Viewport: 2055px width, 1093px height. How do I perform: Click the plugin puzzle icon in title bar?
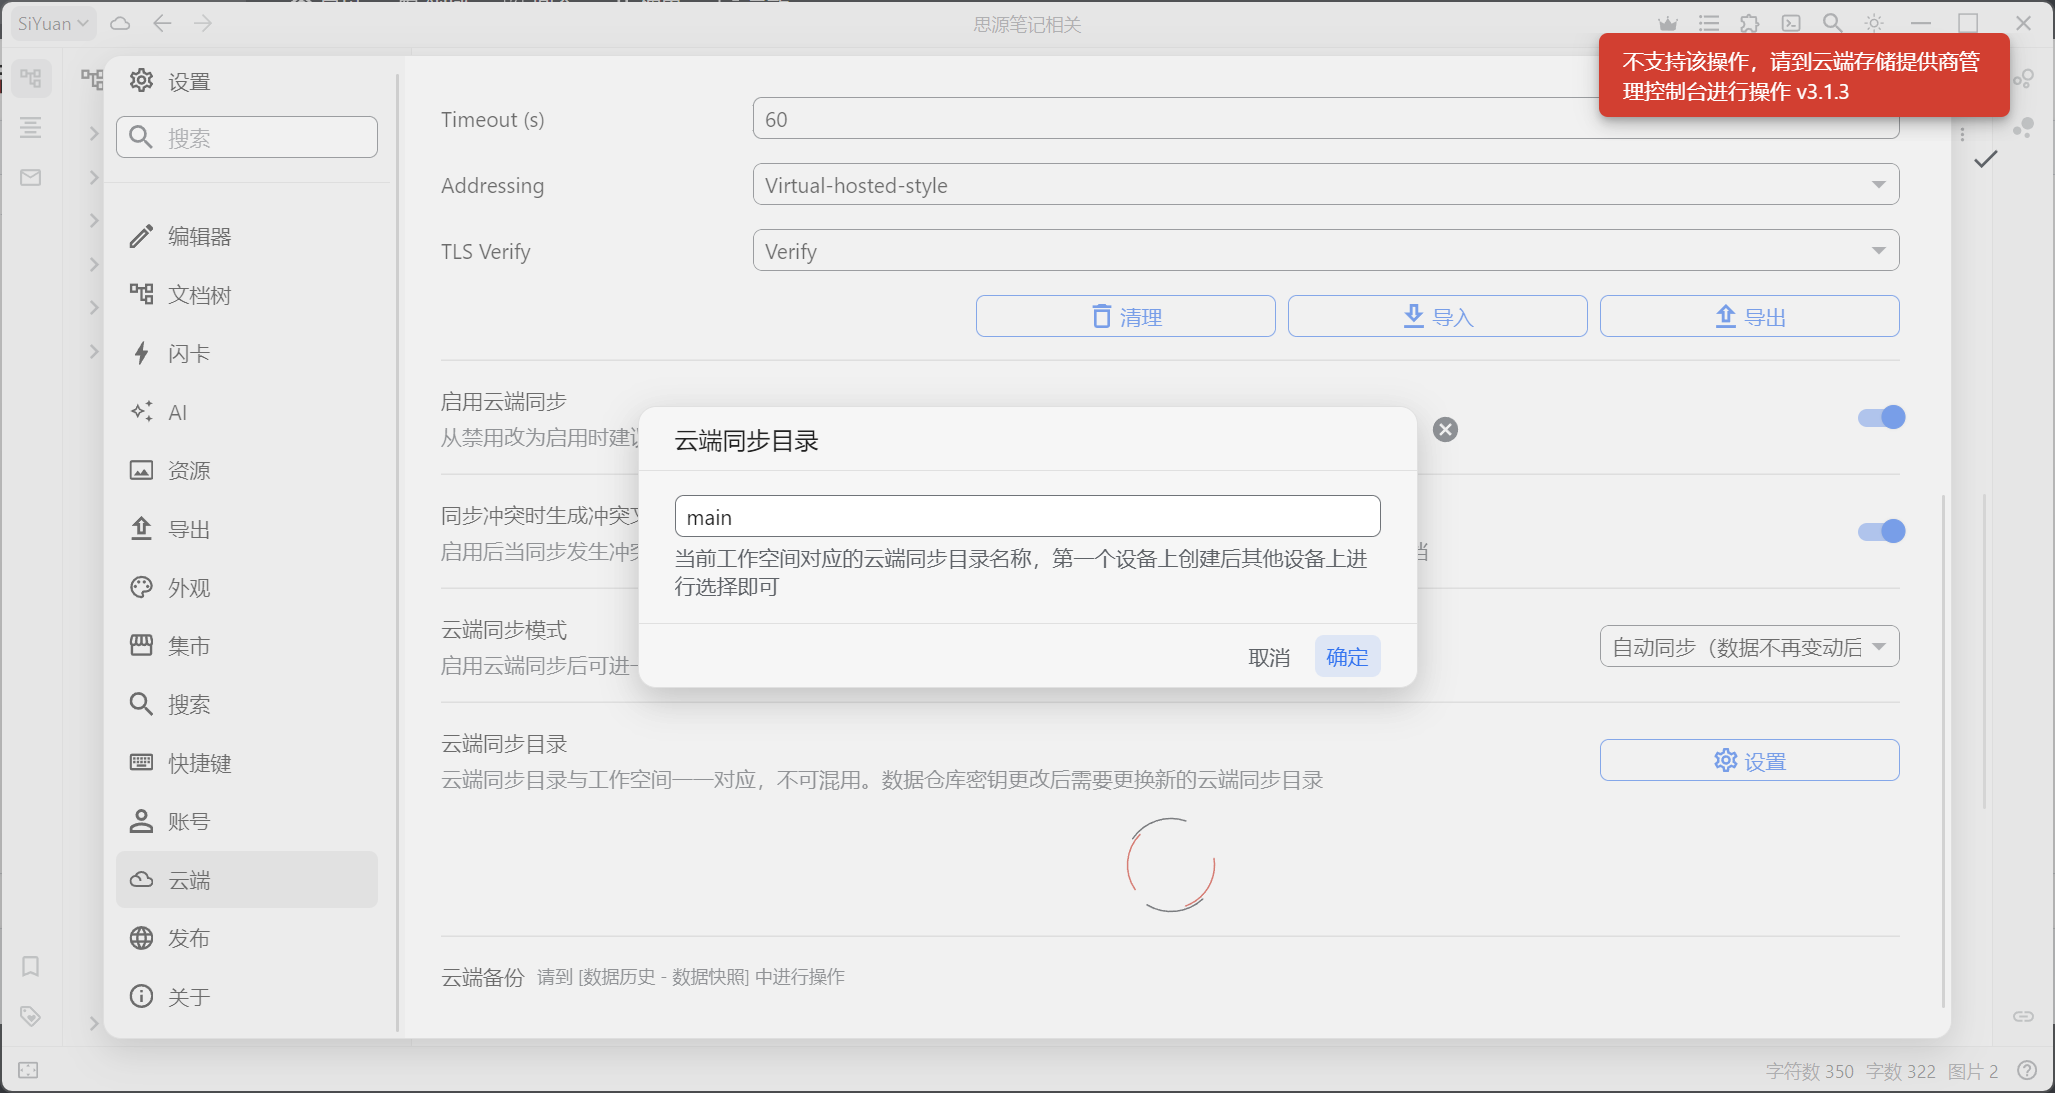click(x=1749, y=23)
